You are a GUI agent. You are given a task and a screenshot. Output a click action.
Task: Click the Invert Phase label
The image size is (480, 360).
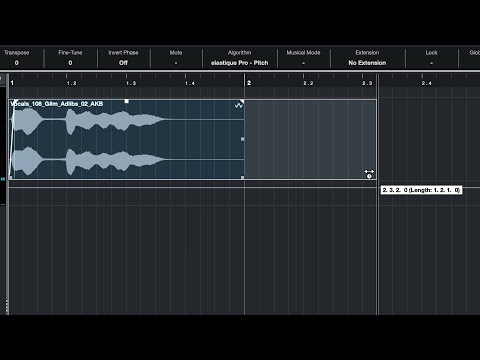123,53
